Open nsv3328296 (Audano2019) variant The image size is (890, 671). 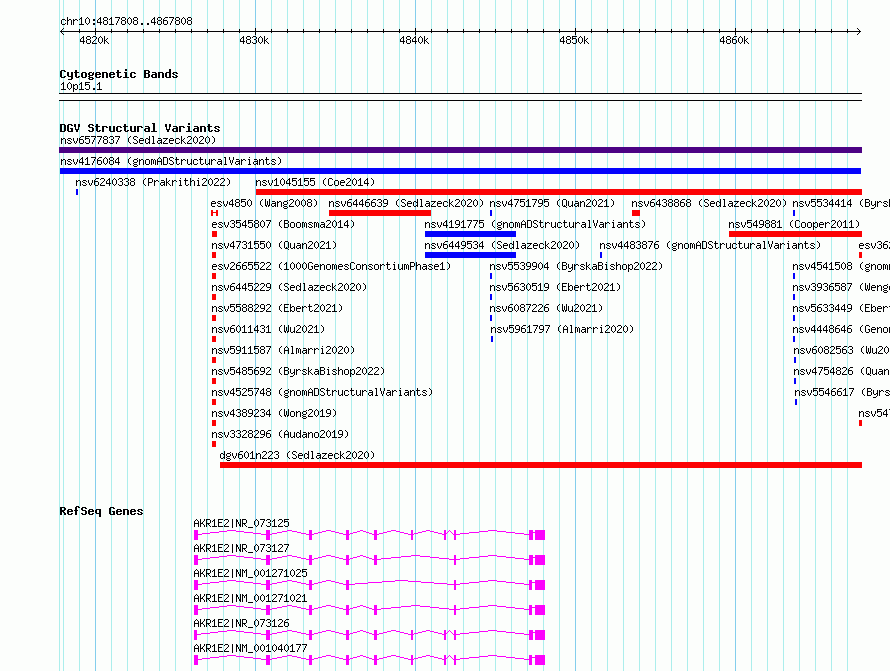[280, 434]
